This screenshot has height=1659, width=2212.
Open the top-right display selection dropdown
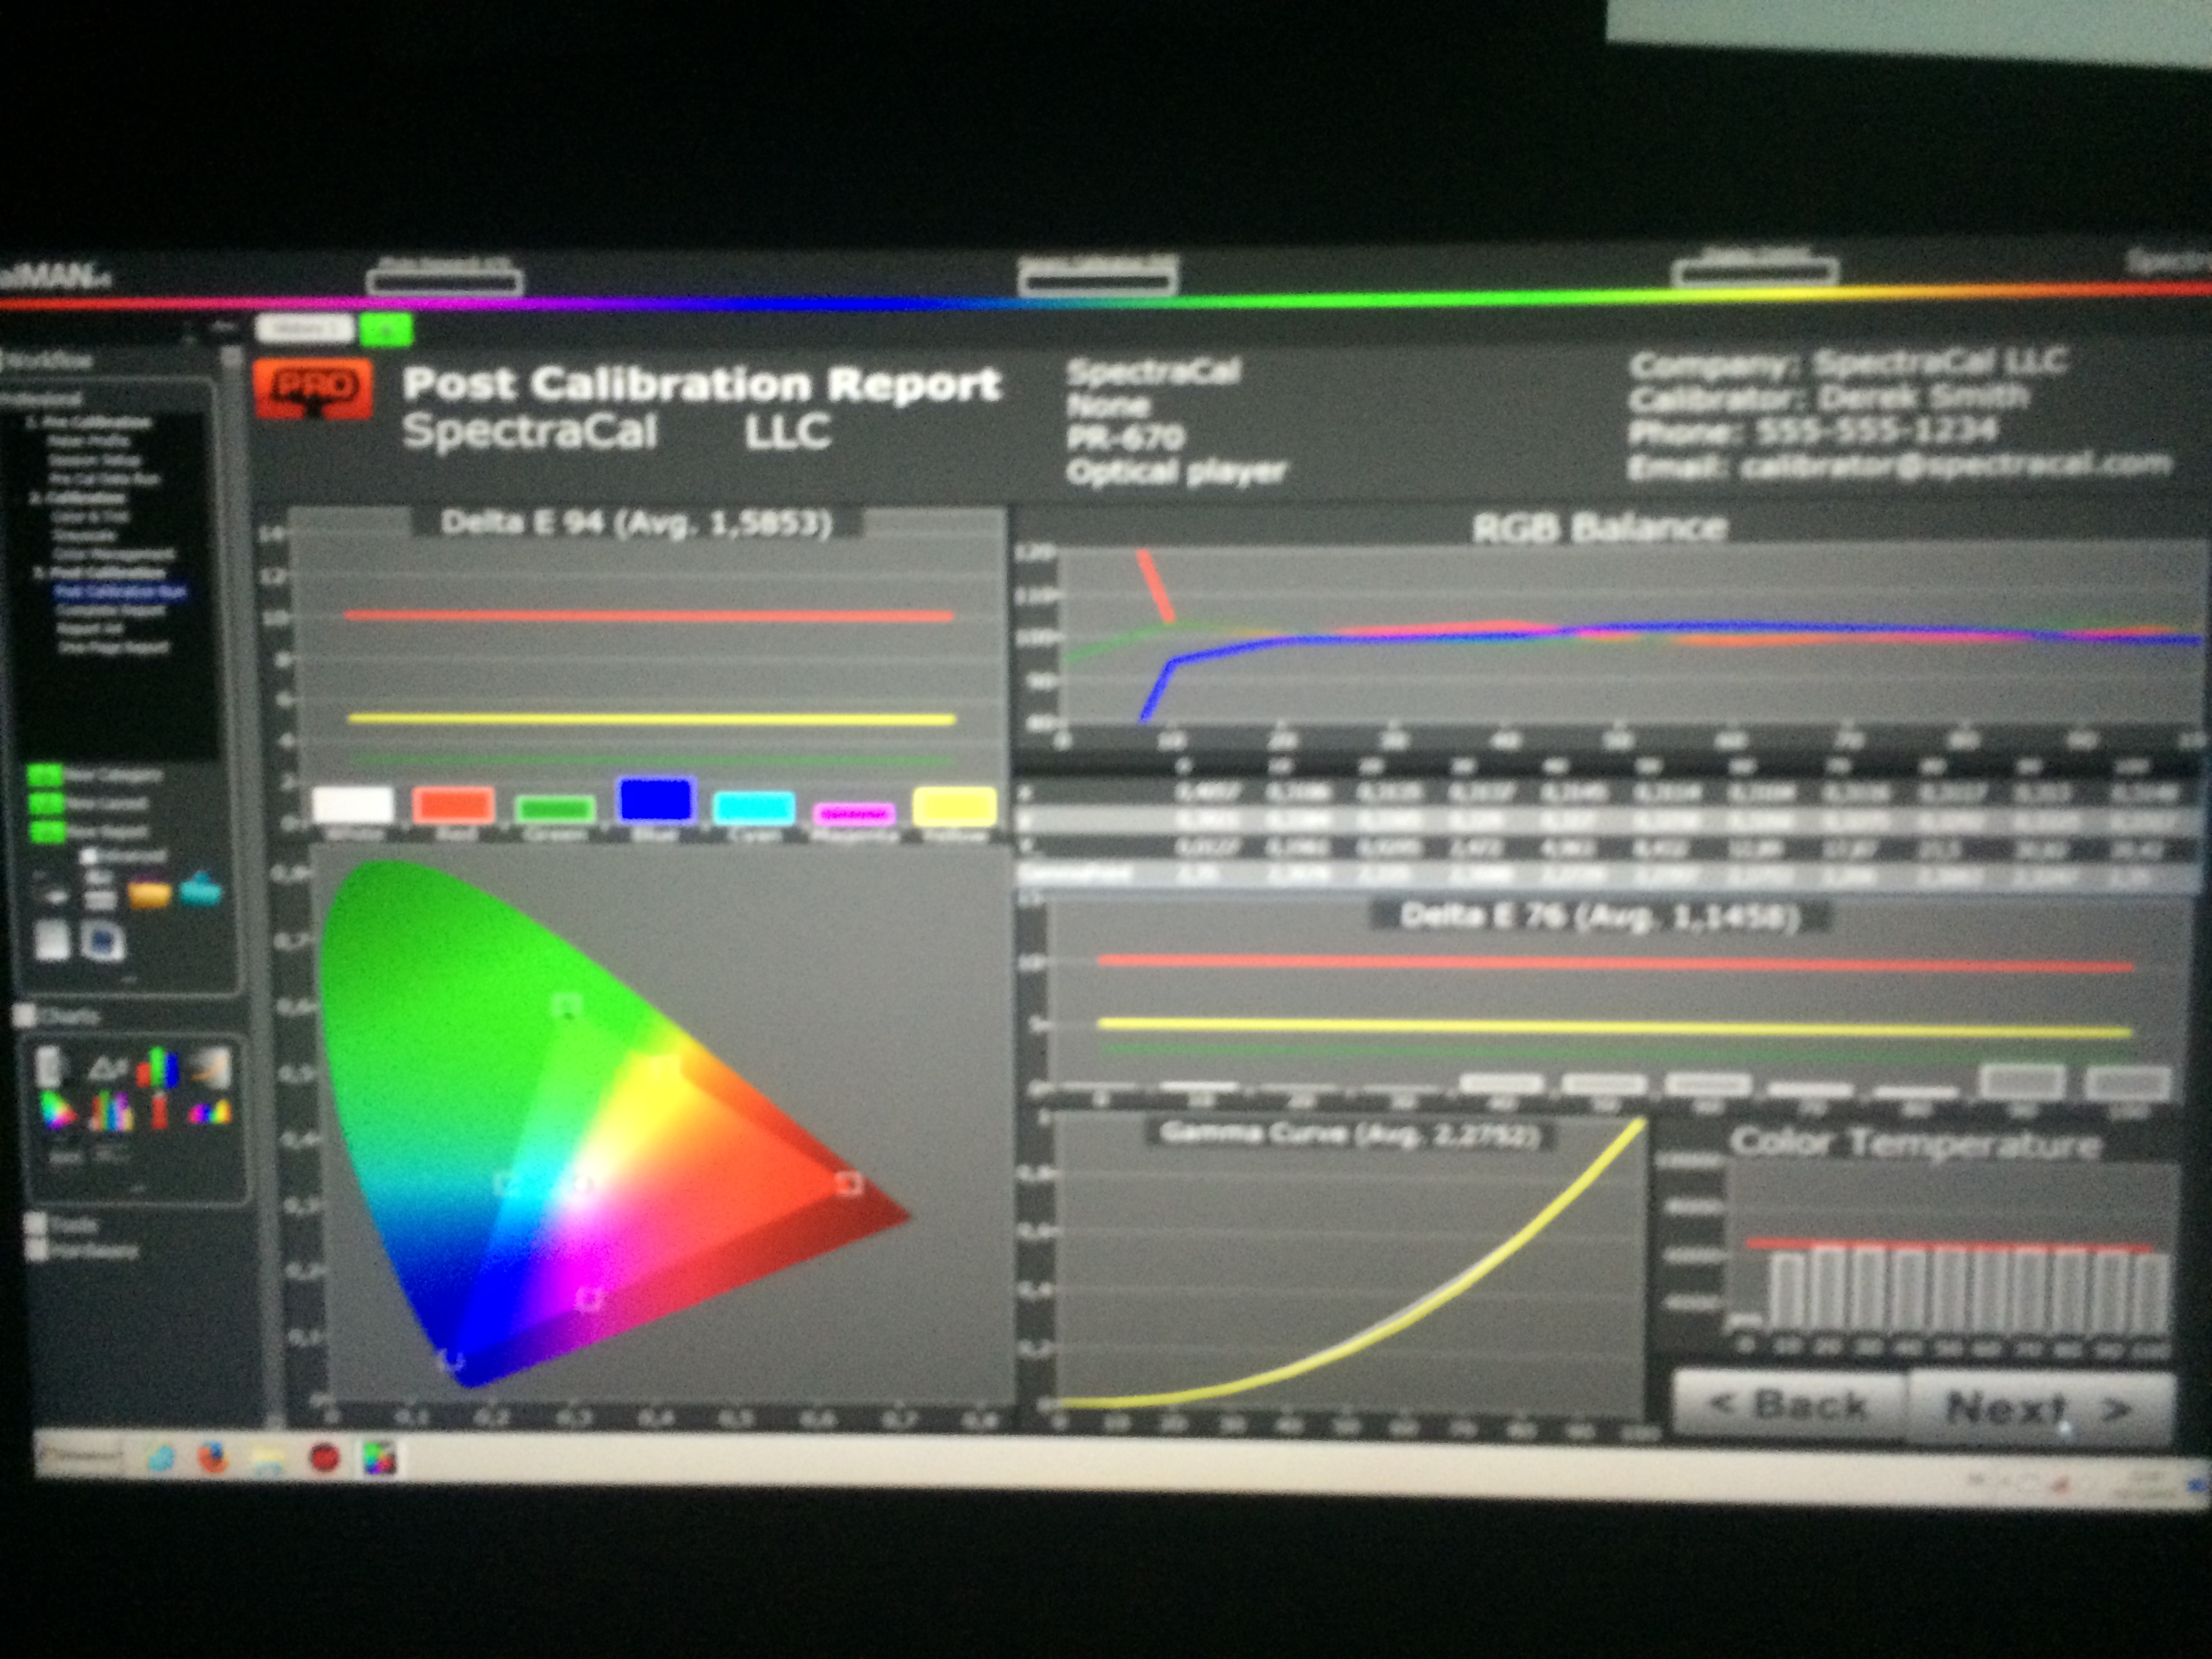1755,271
